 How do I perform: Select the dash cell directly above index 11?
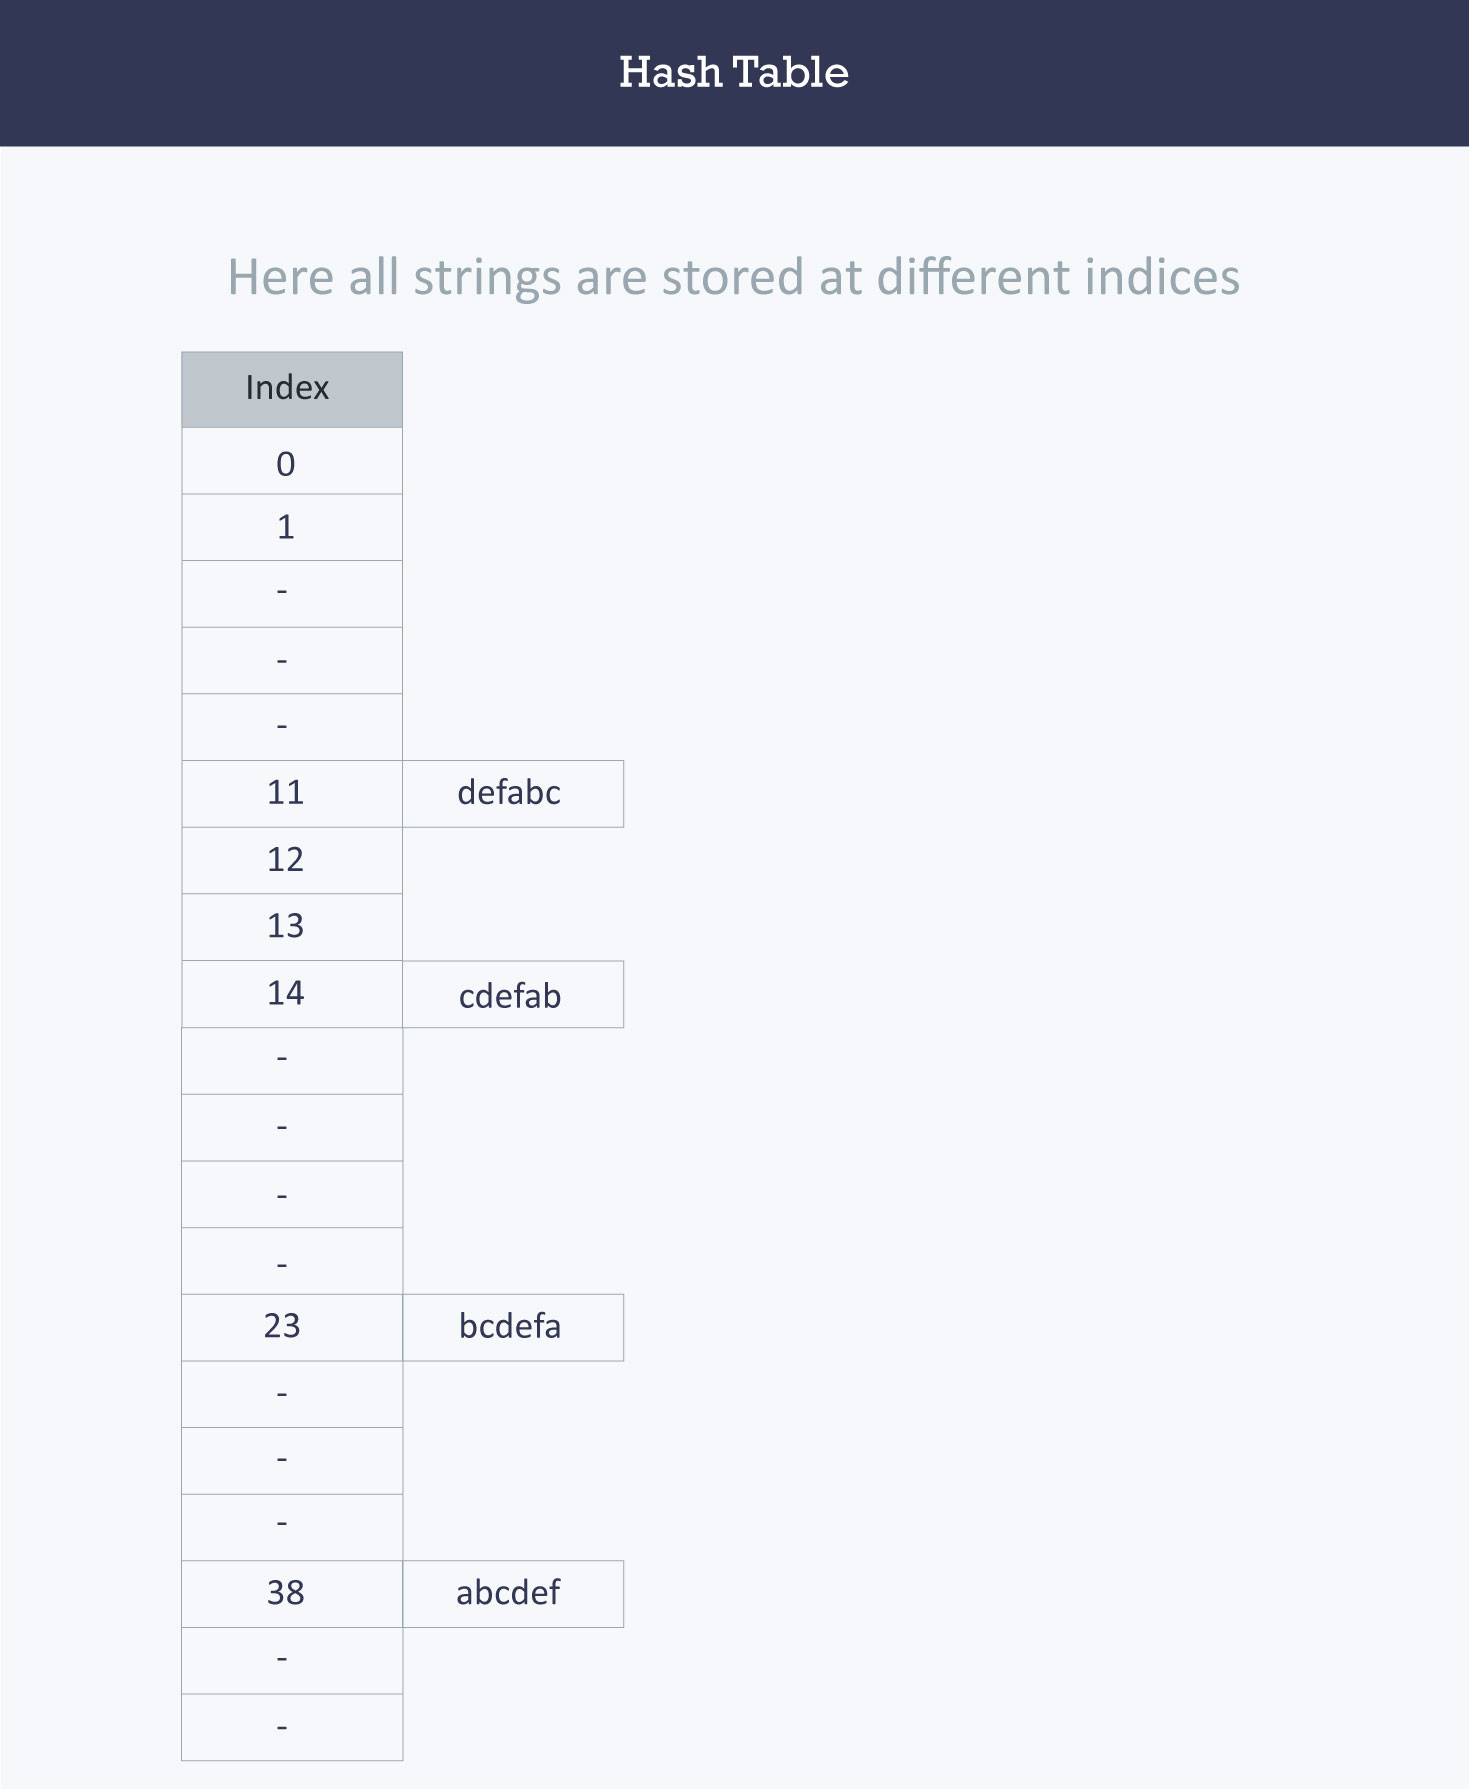[x=291, y=727]
